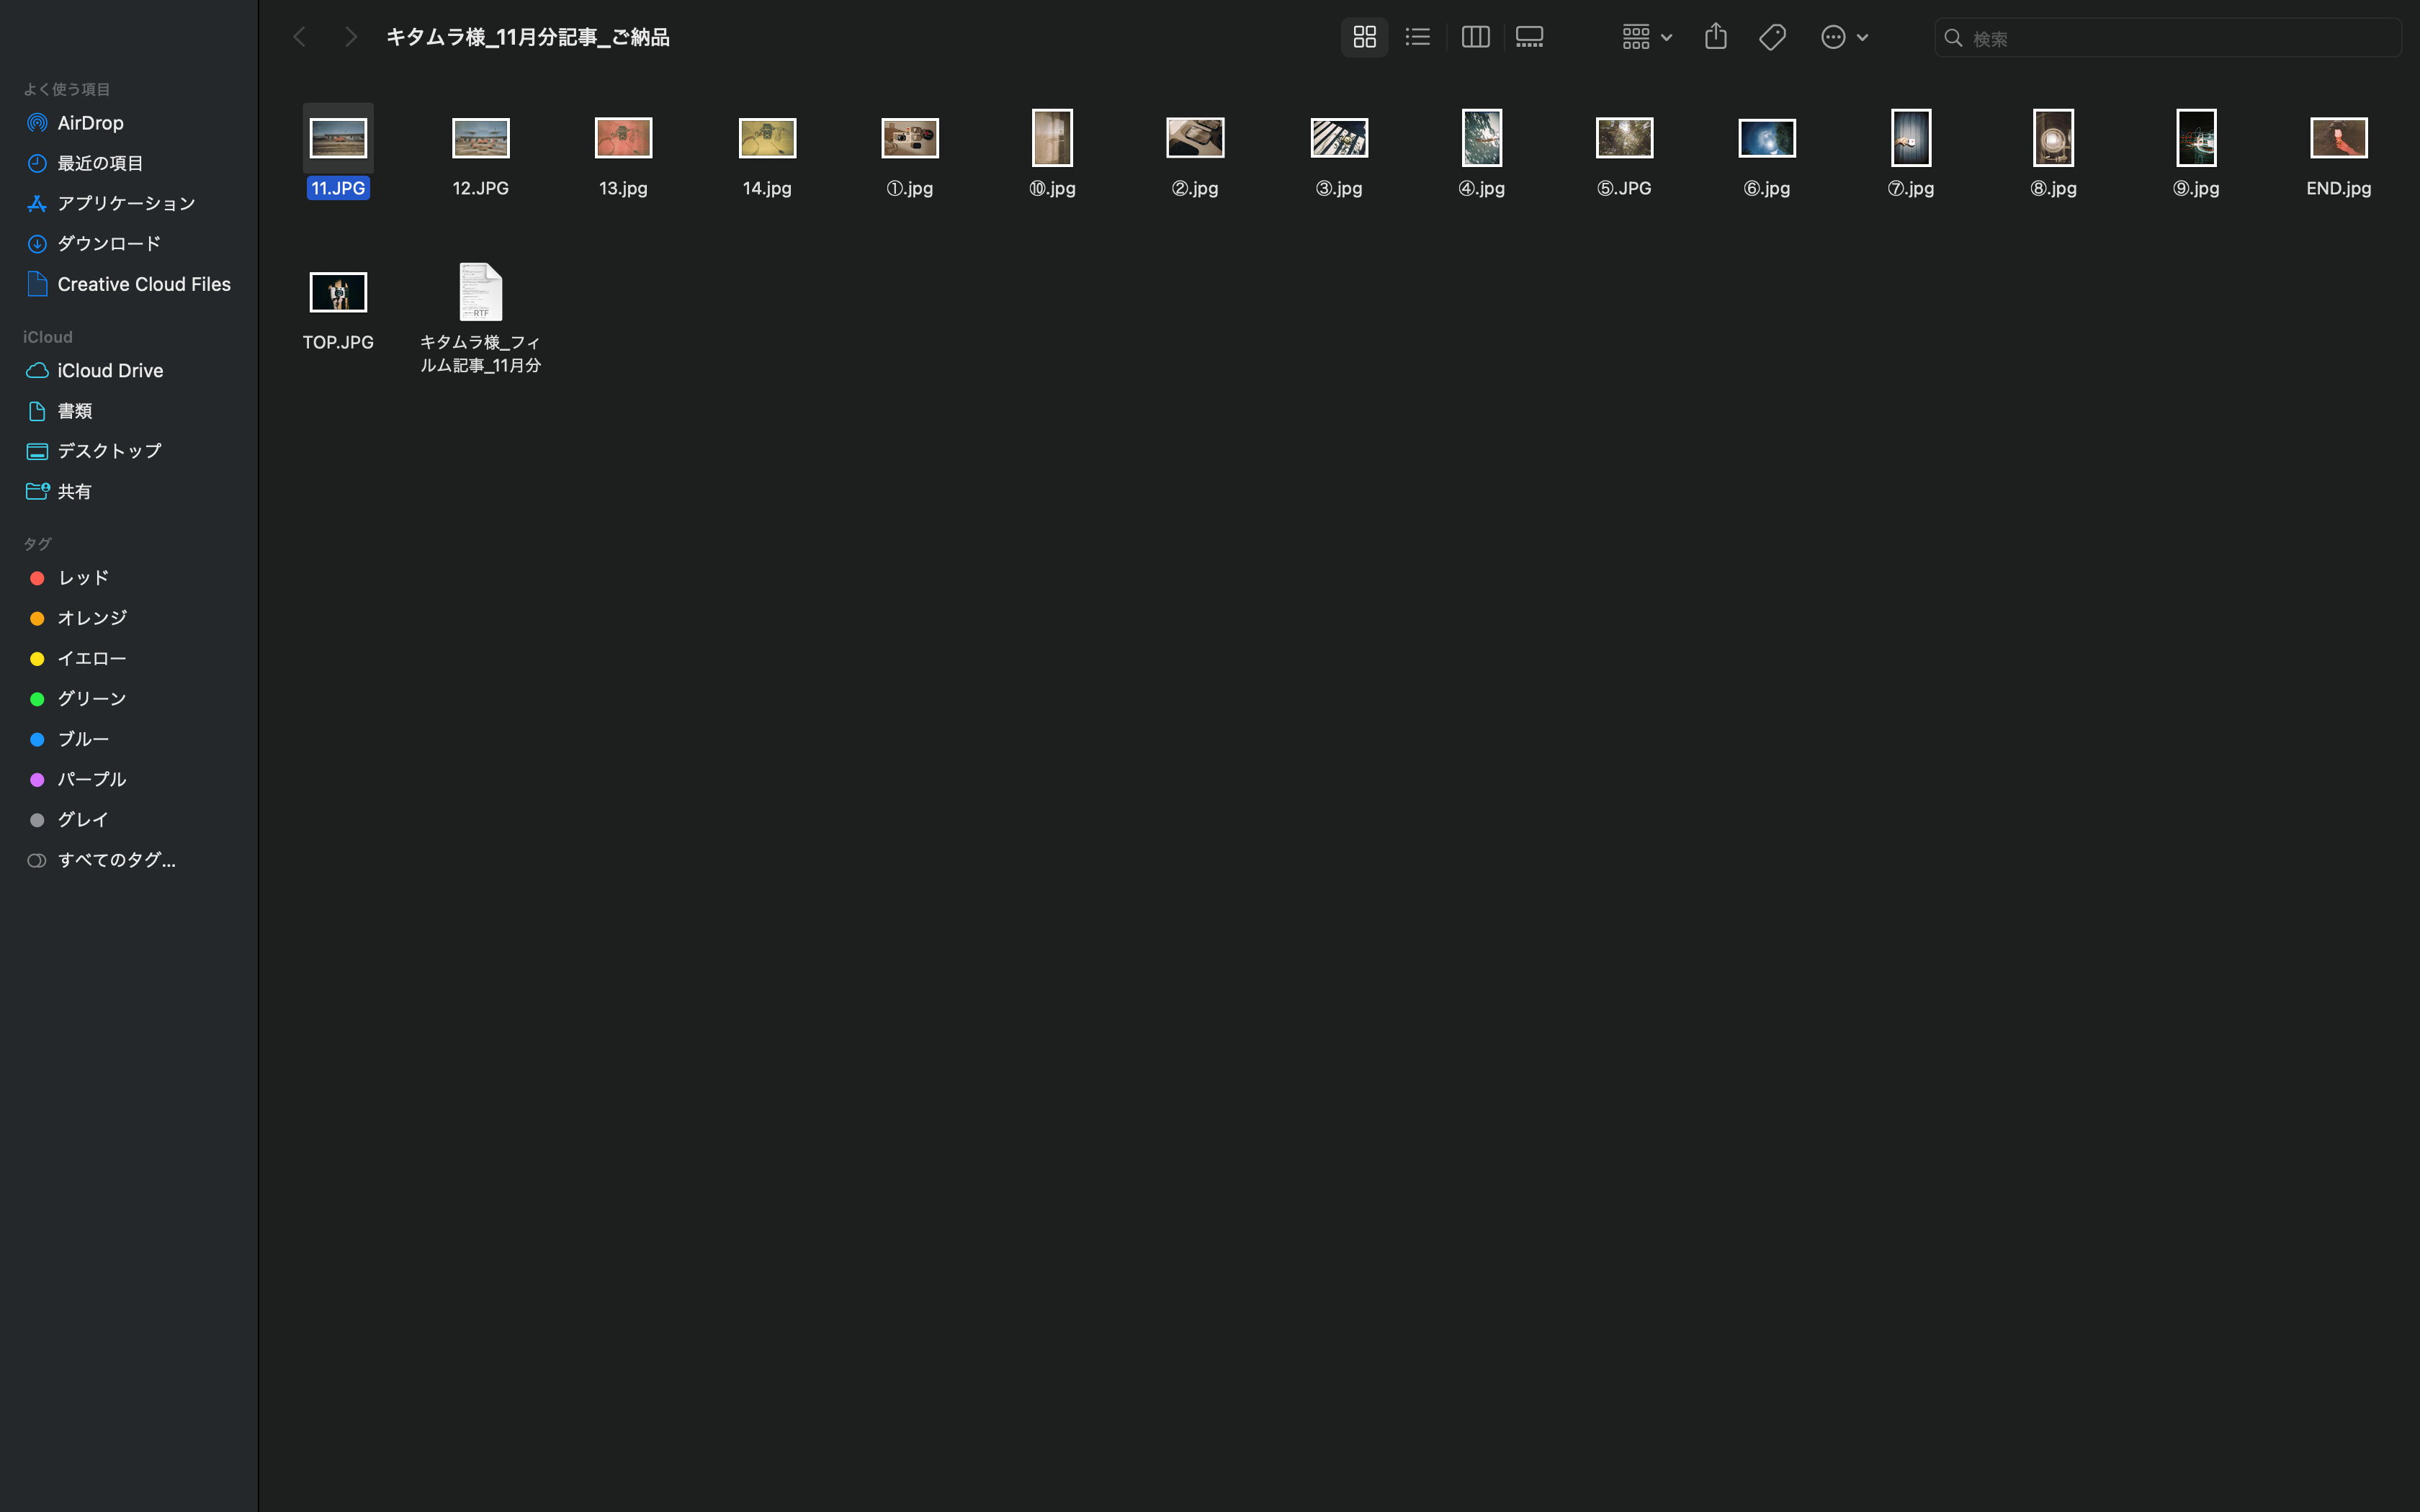The height and width of the screenshot is (1512, 2420).
Task: Open AirDrop in the sidebar
Action: tap(90, 123)
